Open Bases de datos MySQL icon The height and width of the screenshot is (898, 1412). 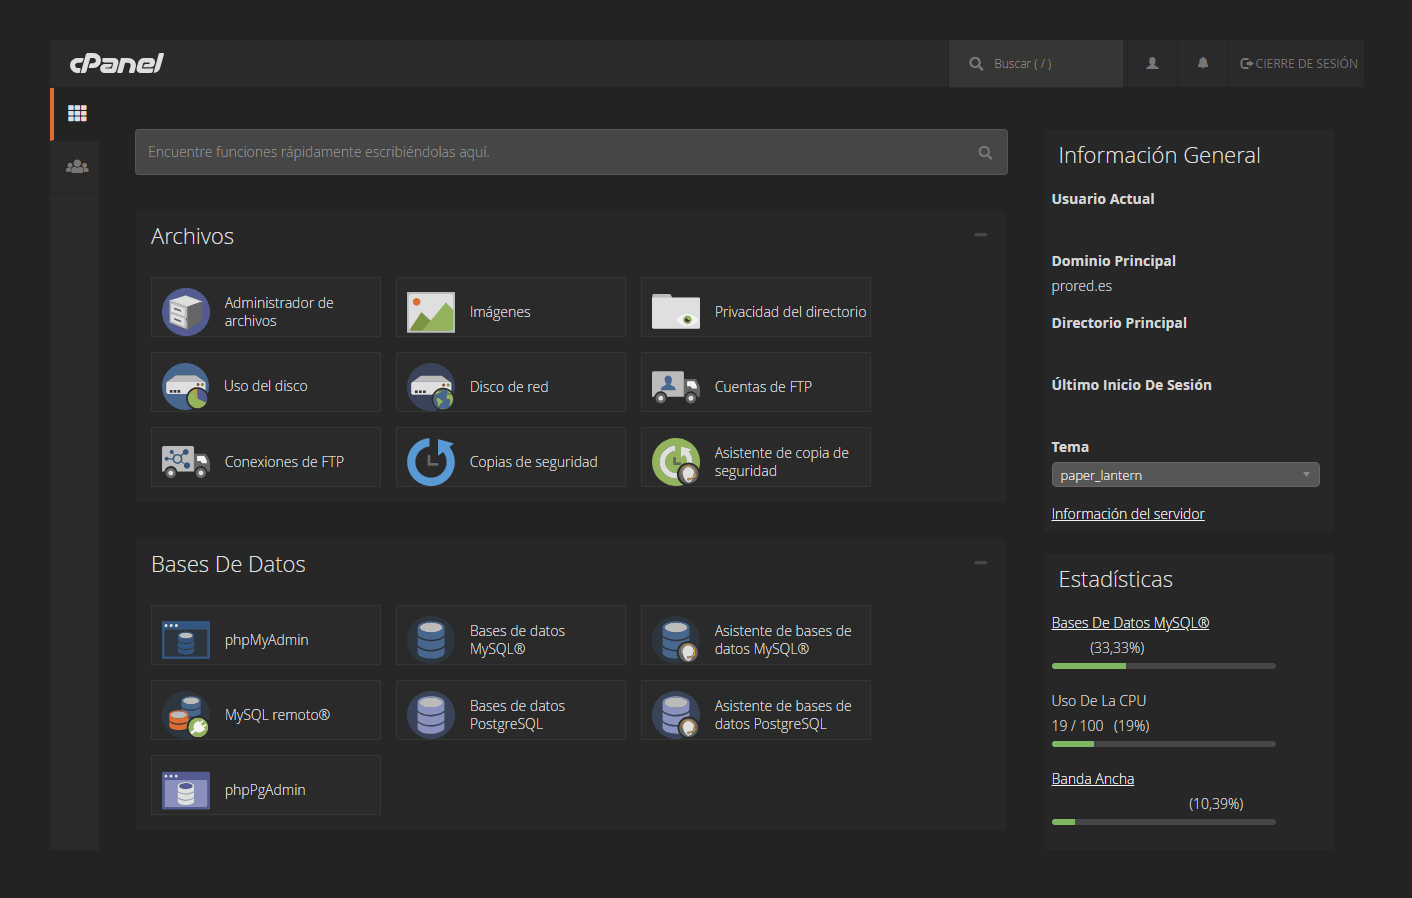click(431, 640)
